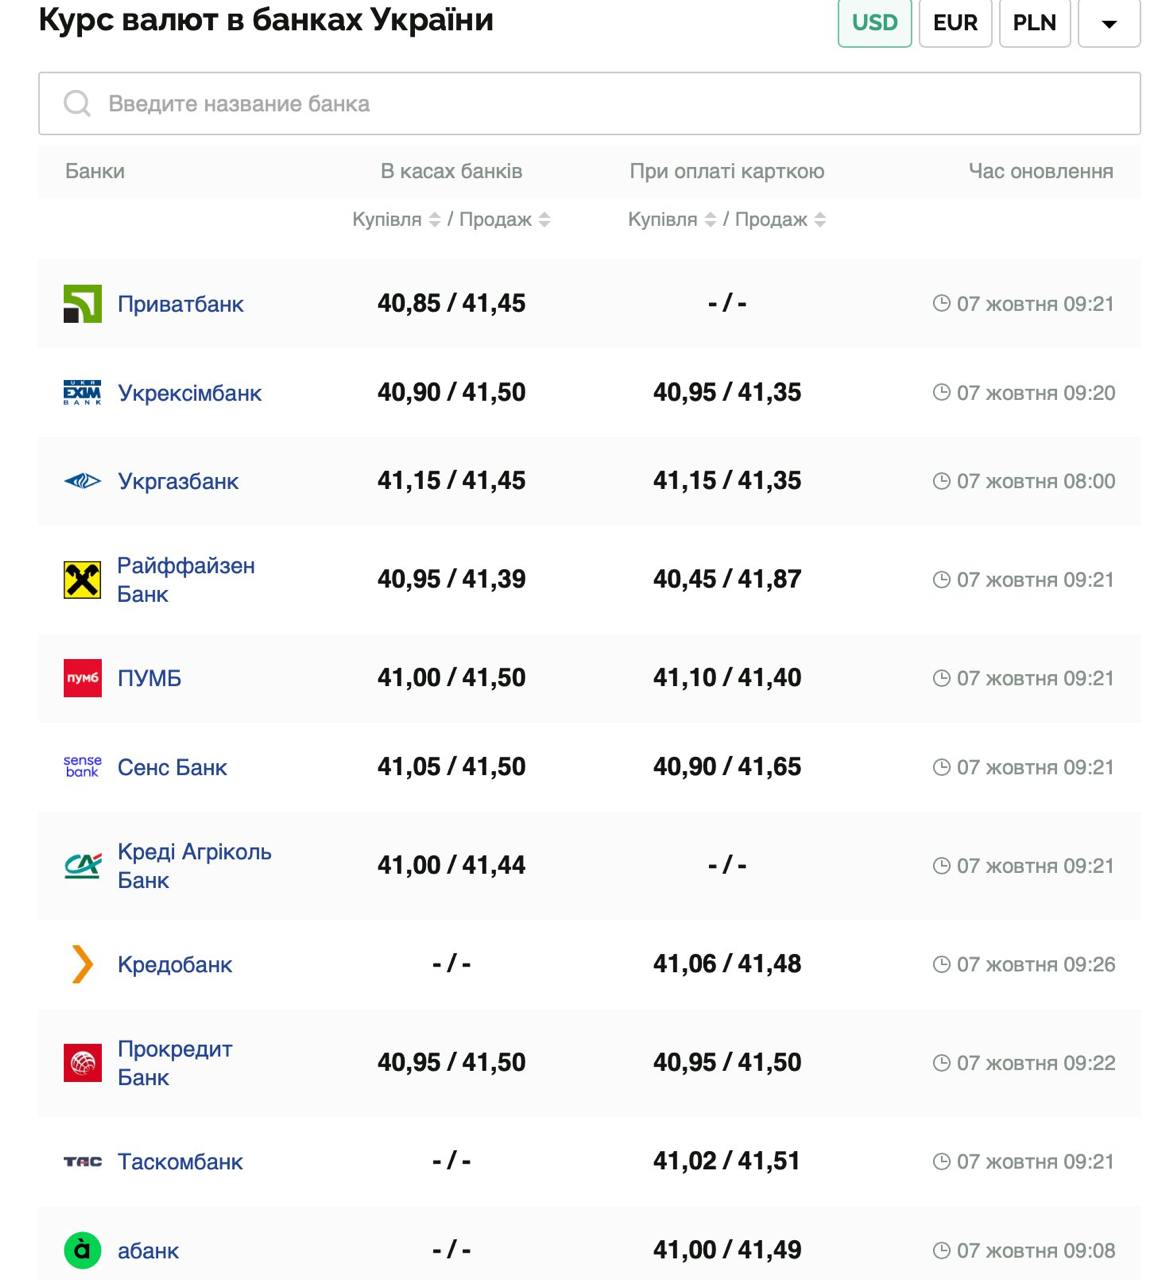
Task: Open the Укргазбанк bank link
Action: [178, 482]
